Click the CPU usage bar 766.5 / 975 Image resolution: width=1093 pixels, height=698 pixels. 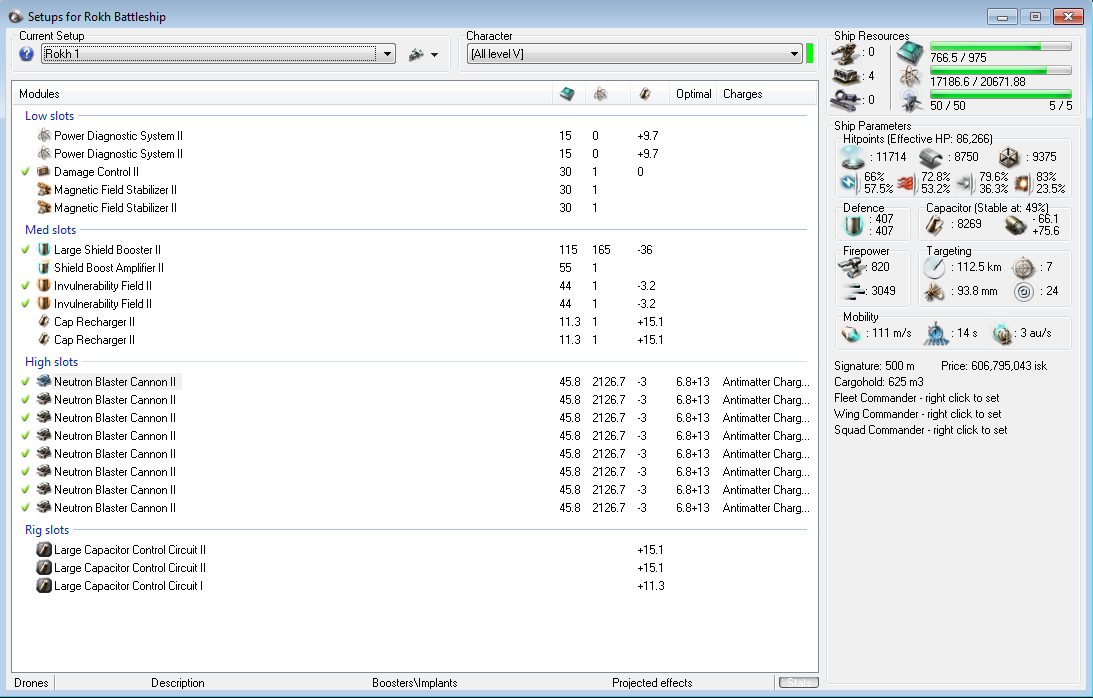[x=1000, y=47]
